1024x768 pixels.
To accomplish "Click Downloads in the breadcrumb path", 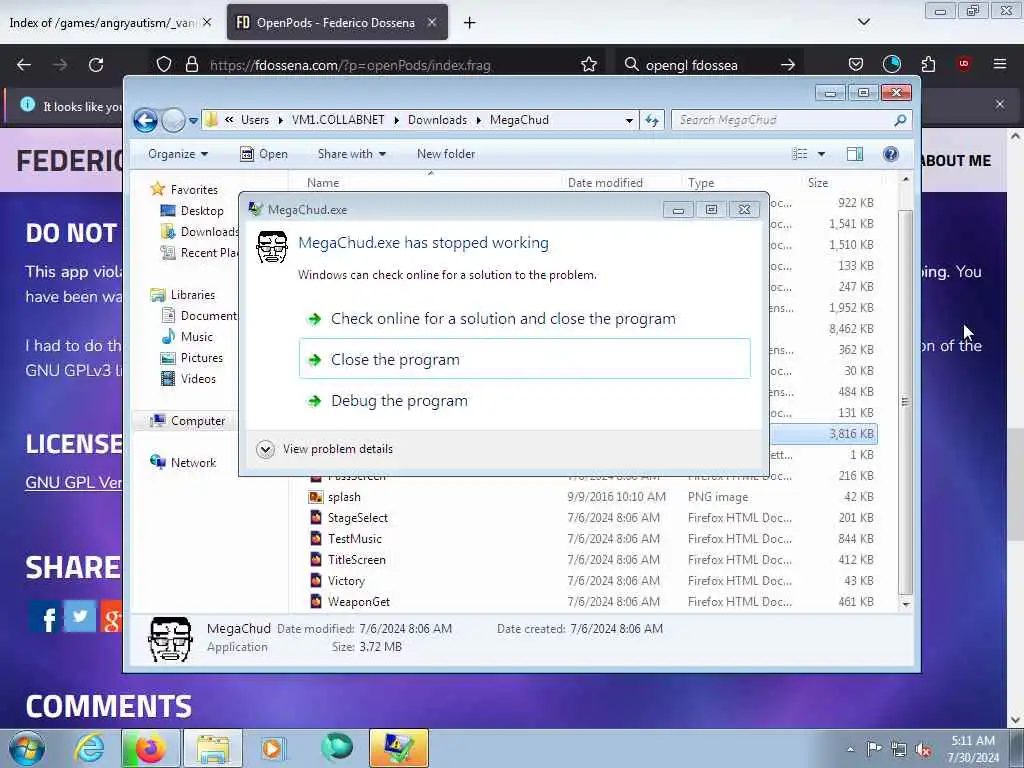I will click(x=438, y=120).
